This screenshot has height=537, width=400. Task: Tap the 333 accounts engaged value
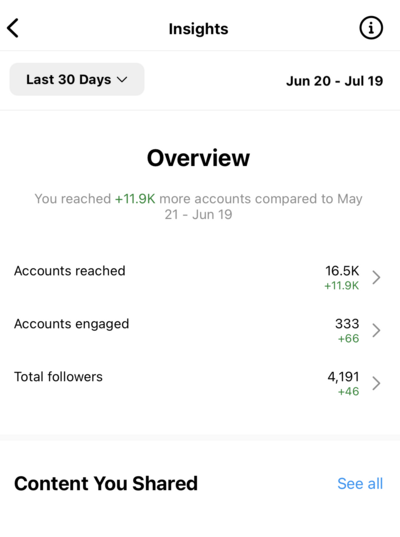pos(347,324)
